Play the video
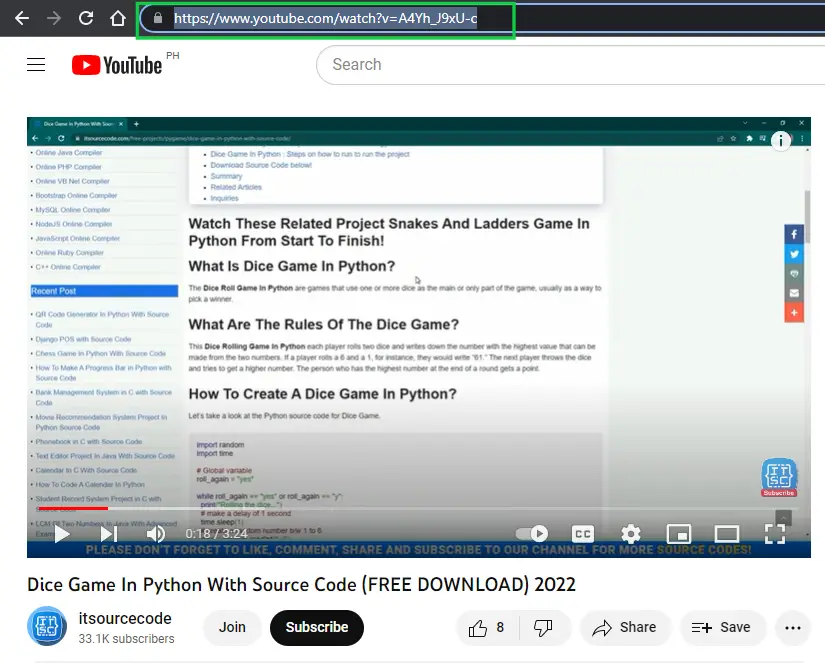Screen dimensions: 825x663 click(62, 534)
